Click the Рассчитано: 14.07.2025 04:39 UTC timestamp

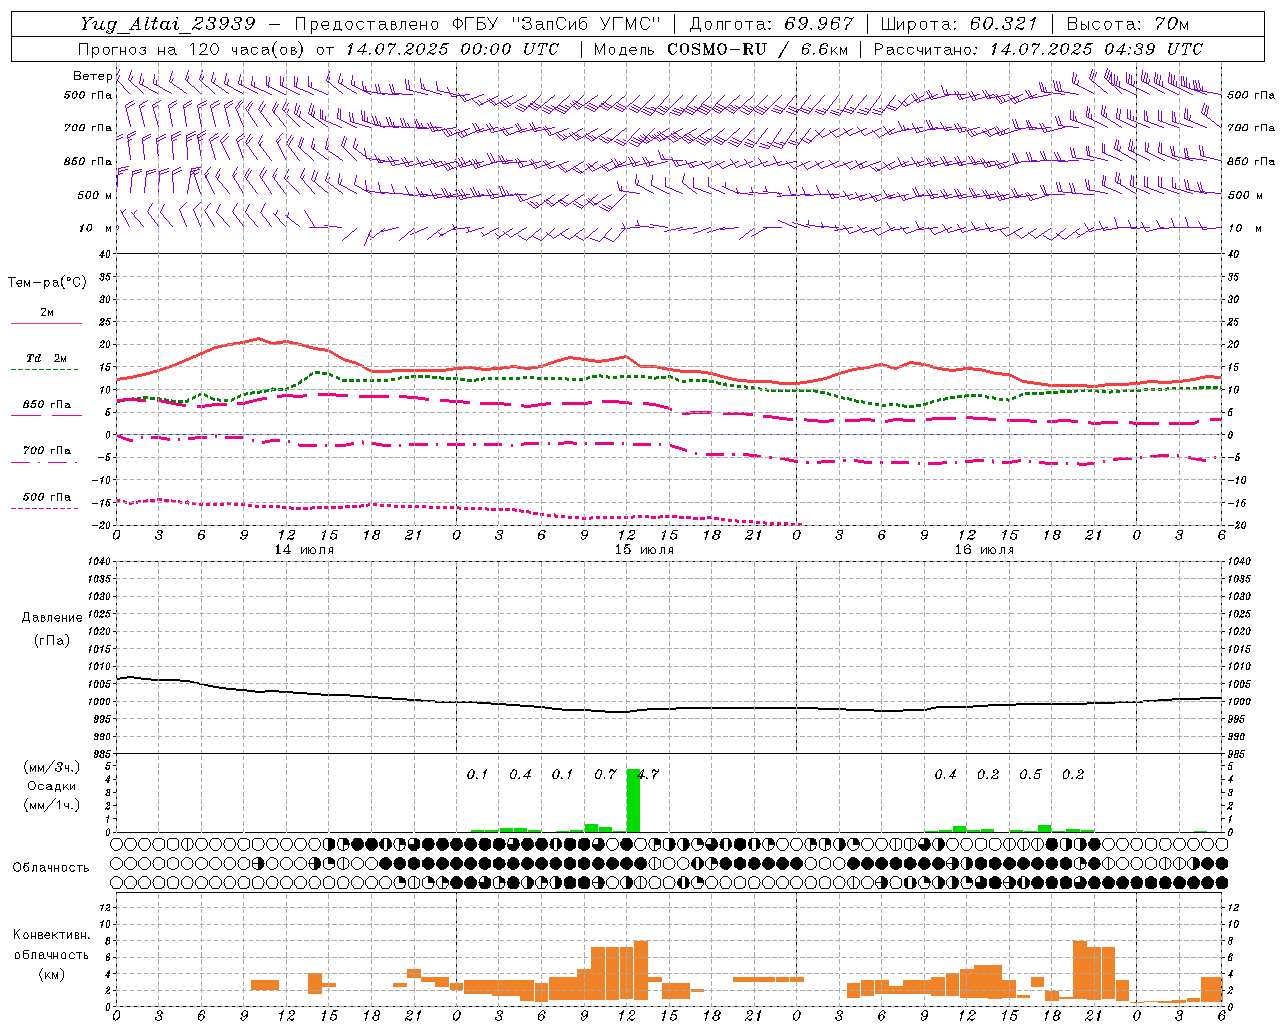(1038, 49)
